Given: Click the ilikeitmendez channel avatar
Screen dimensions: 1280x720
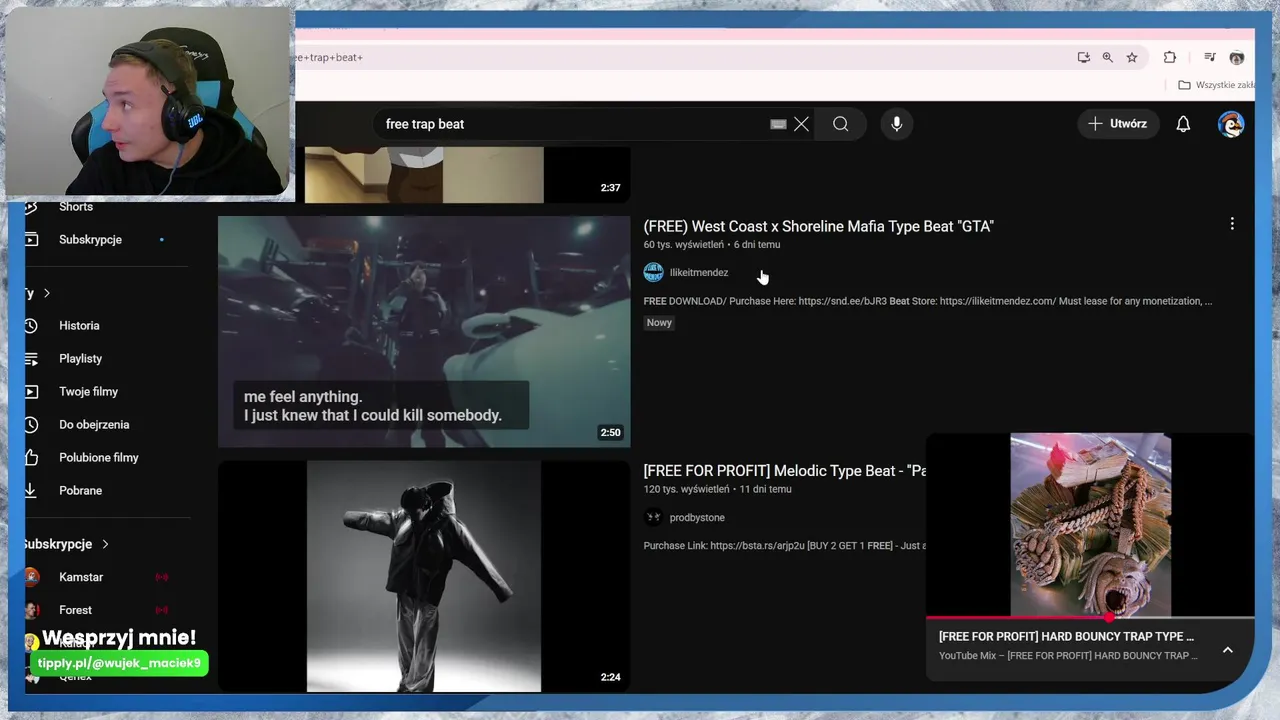Looking at the screenshot, I should (654, 273).
